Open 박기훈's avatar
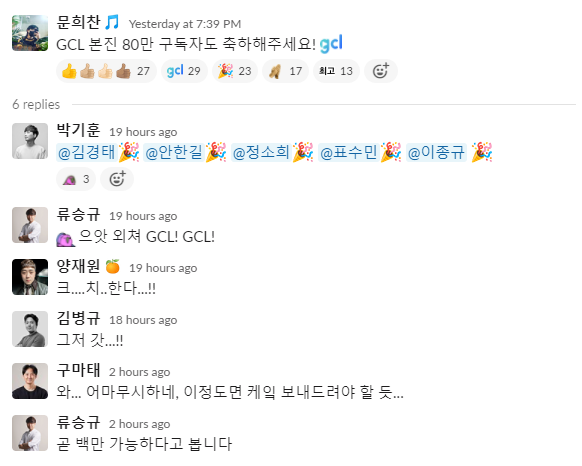 [x=30, y=141]
